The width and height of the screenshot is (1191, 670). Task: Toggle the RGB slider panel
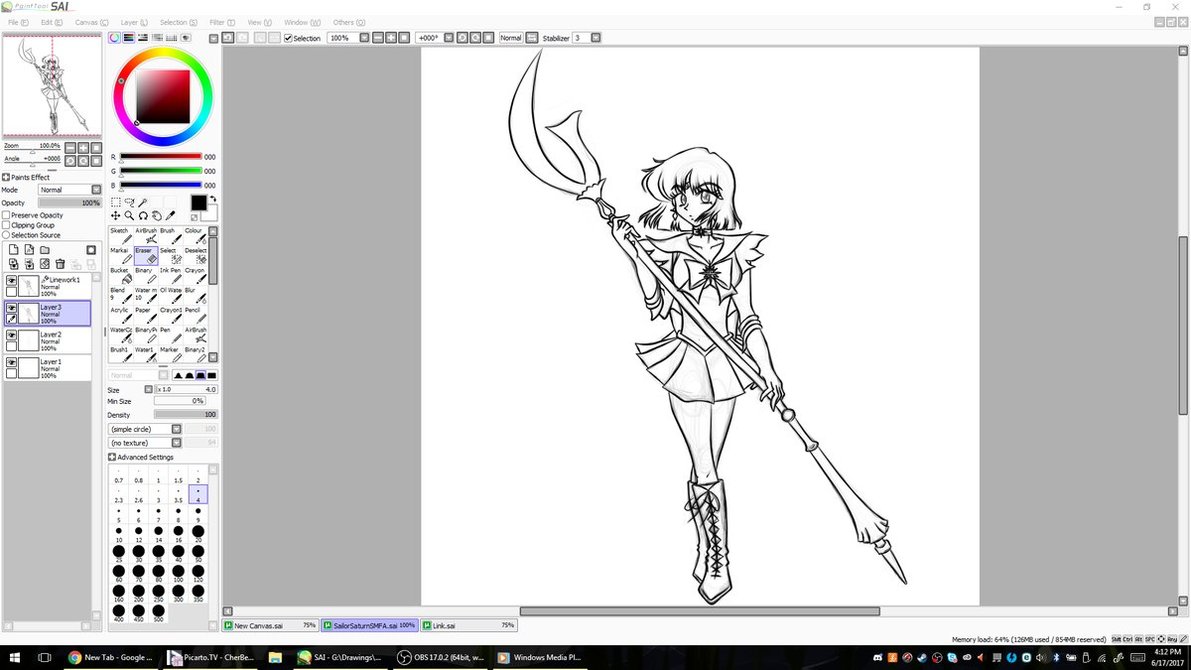click(x=128, y=37)
